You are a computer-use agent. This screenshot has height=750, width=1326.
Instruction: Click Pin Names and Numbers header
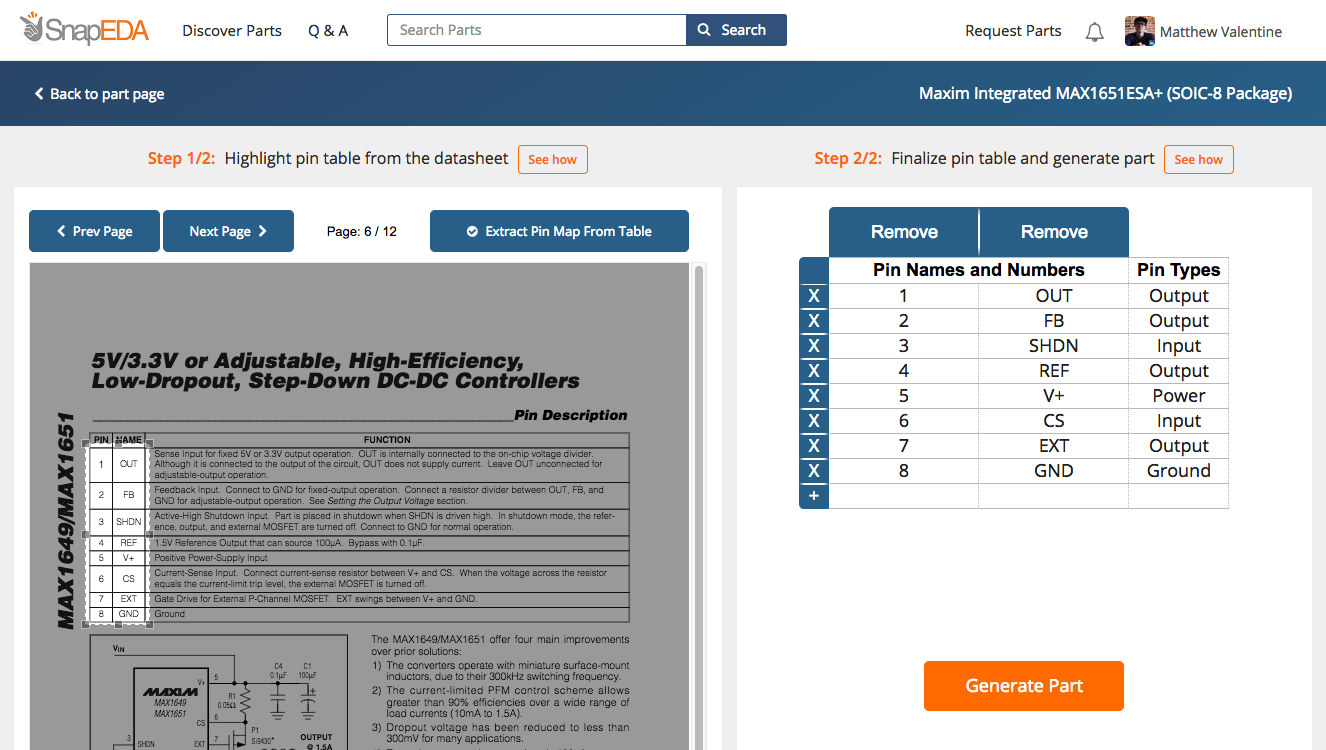979,270
